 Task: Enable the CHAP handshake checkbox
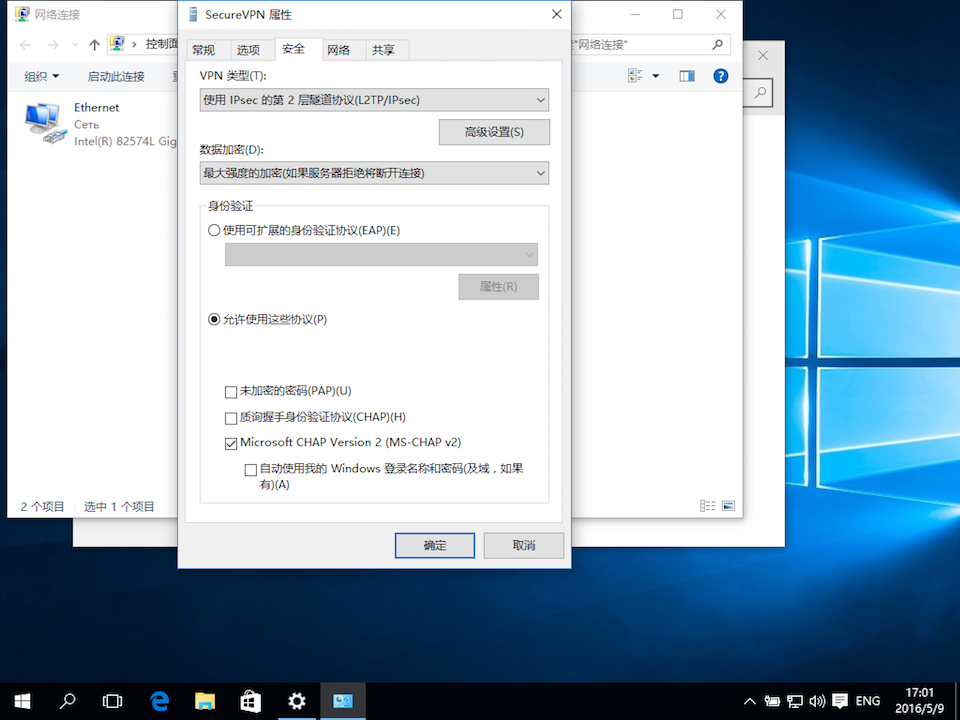(x=231, y=418)
